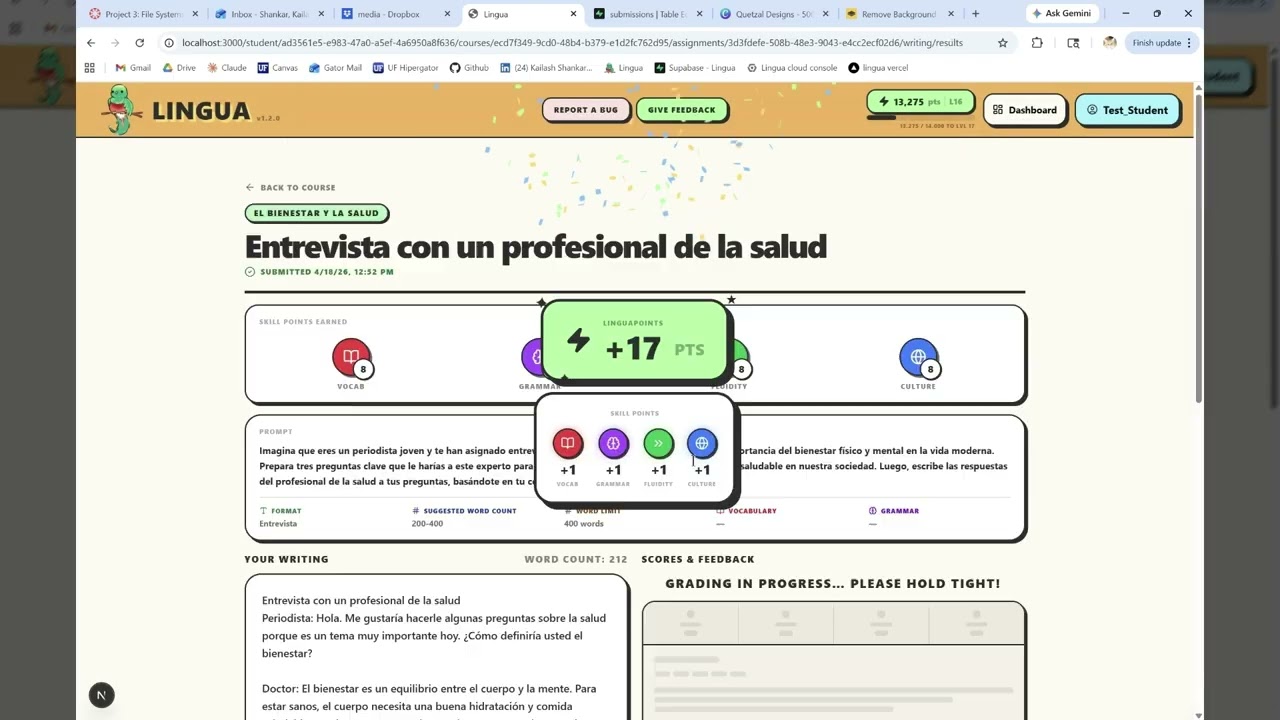Click the Report a Bug button
This screenshot has height=720, width=1280.
(x=586, y=110)
